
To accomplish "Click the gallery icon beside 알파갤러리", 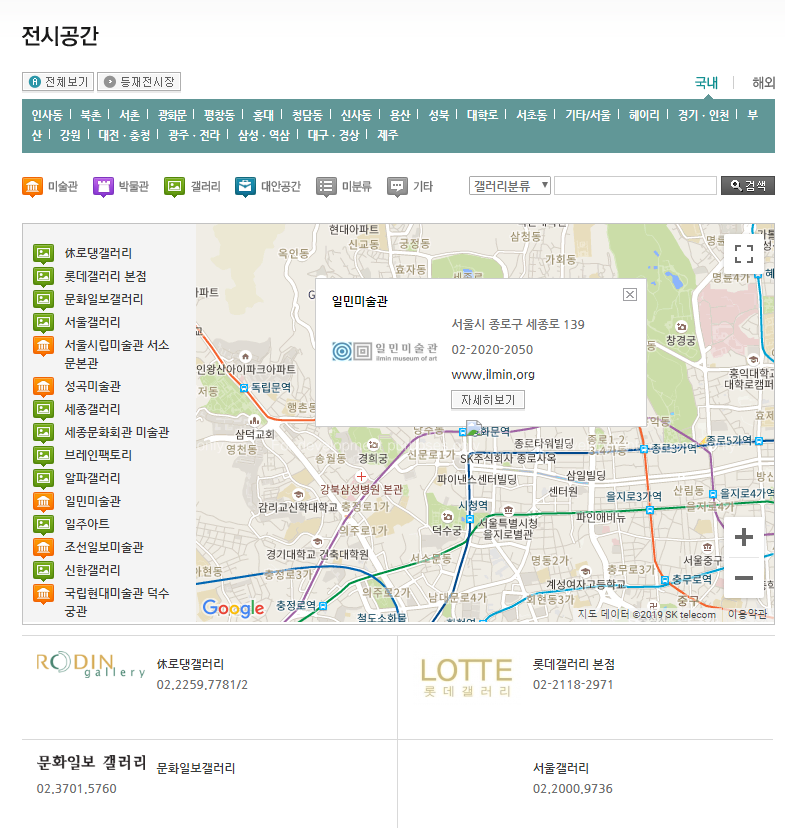I will pyautogui.click(x=43, y=478).
